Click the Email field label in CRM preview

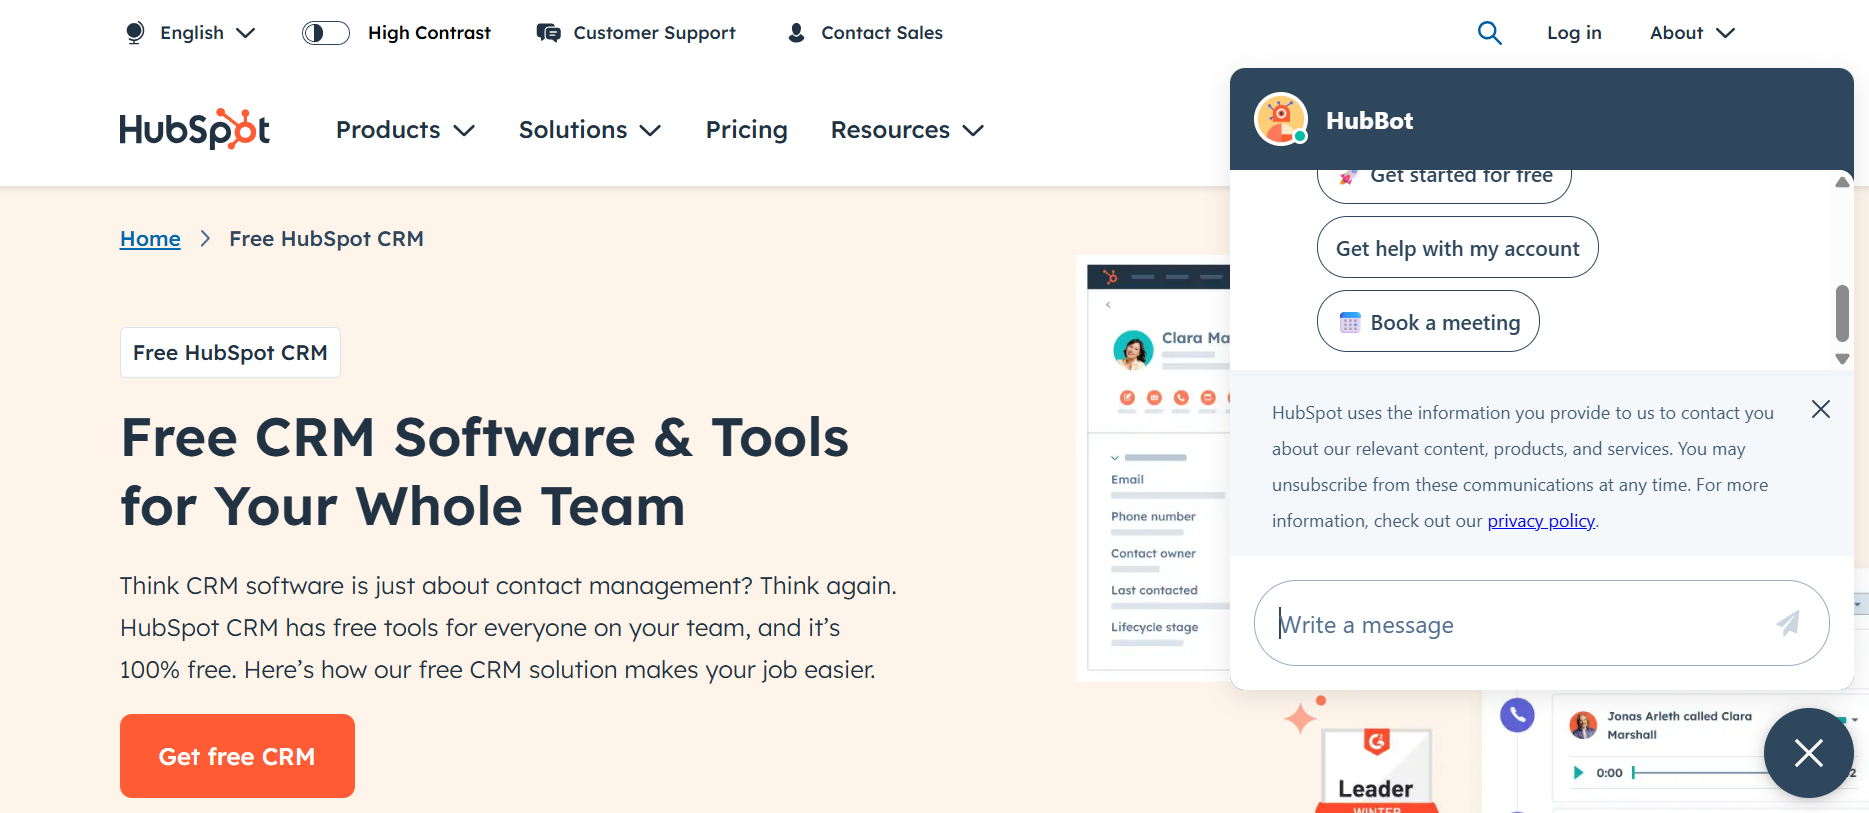(x=1127, y=480)
